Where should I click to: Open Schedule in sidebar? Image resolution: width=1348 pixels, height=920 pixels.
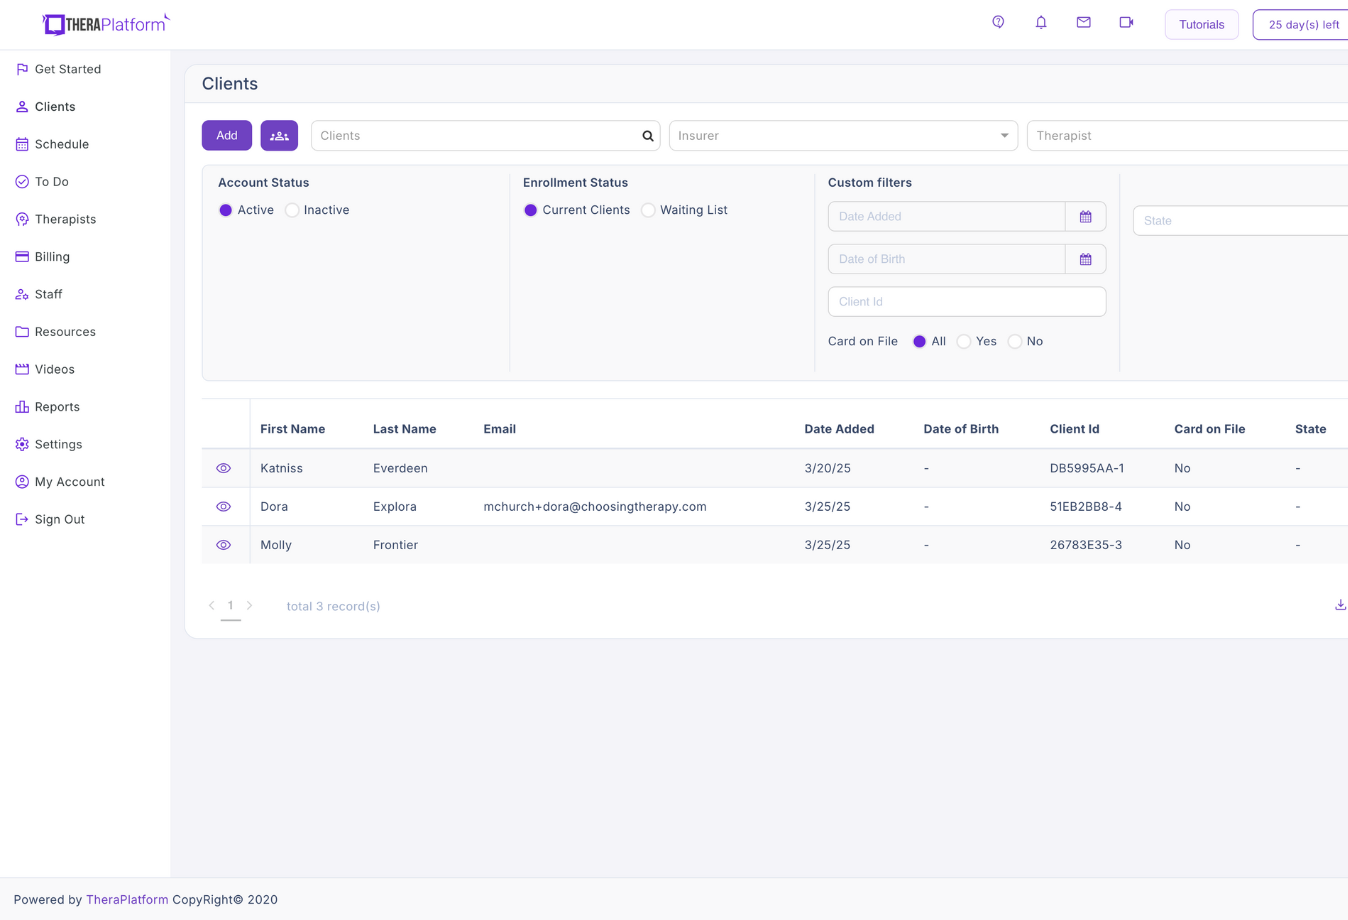pos(52,144)
